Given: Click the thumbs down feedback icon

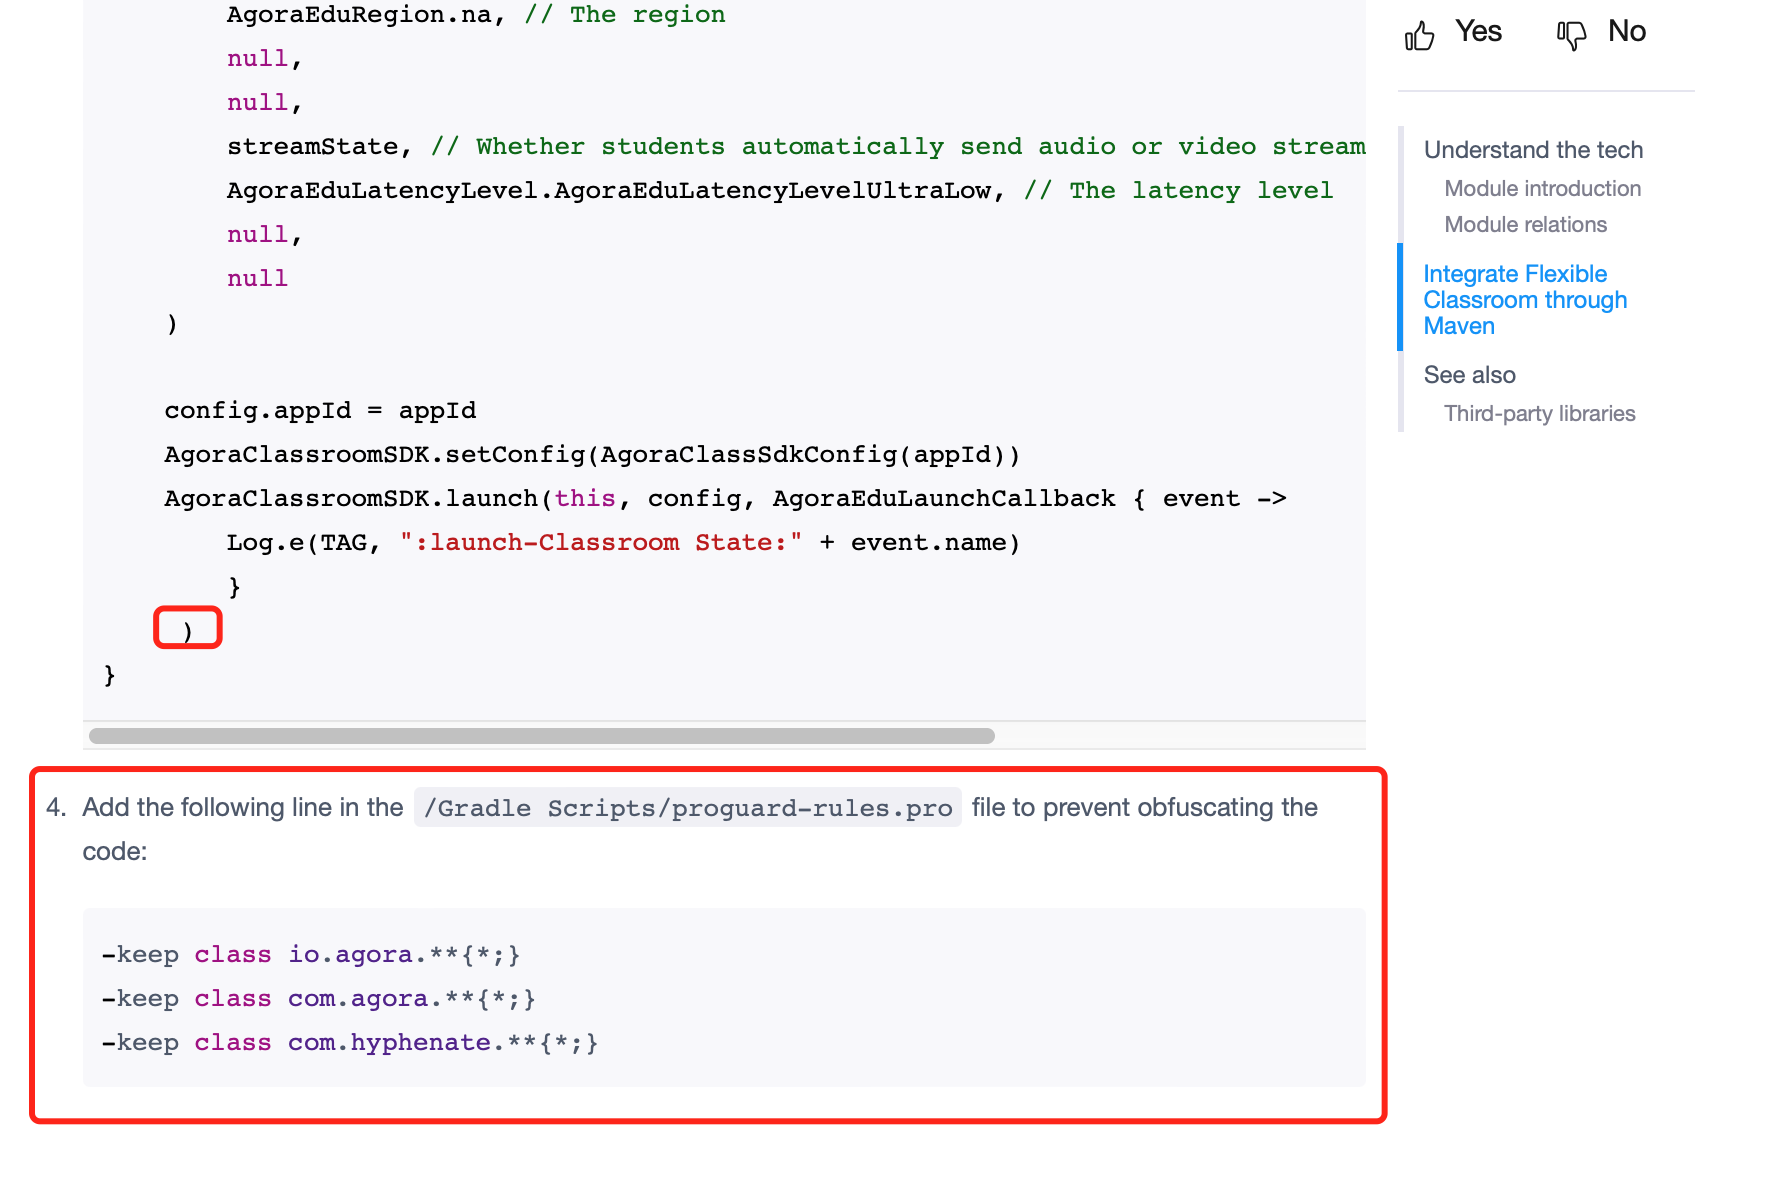Looking at the screenshot, I should [x=1570, y=32].
